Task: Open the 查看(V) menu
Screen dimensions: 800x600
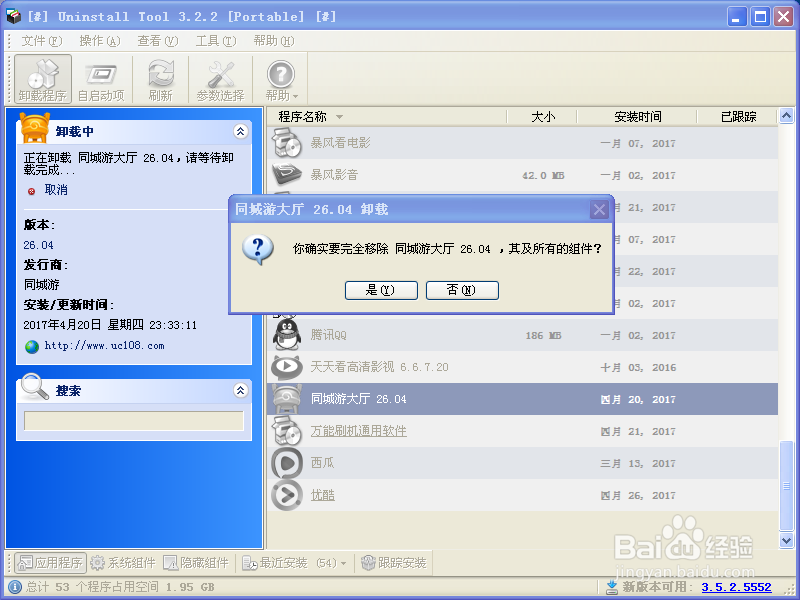Action: 158,41
